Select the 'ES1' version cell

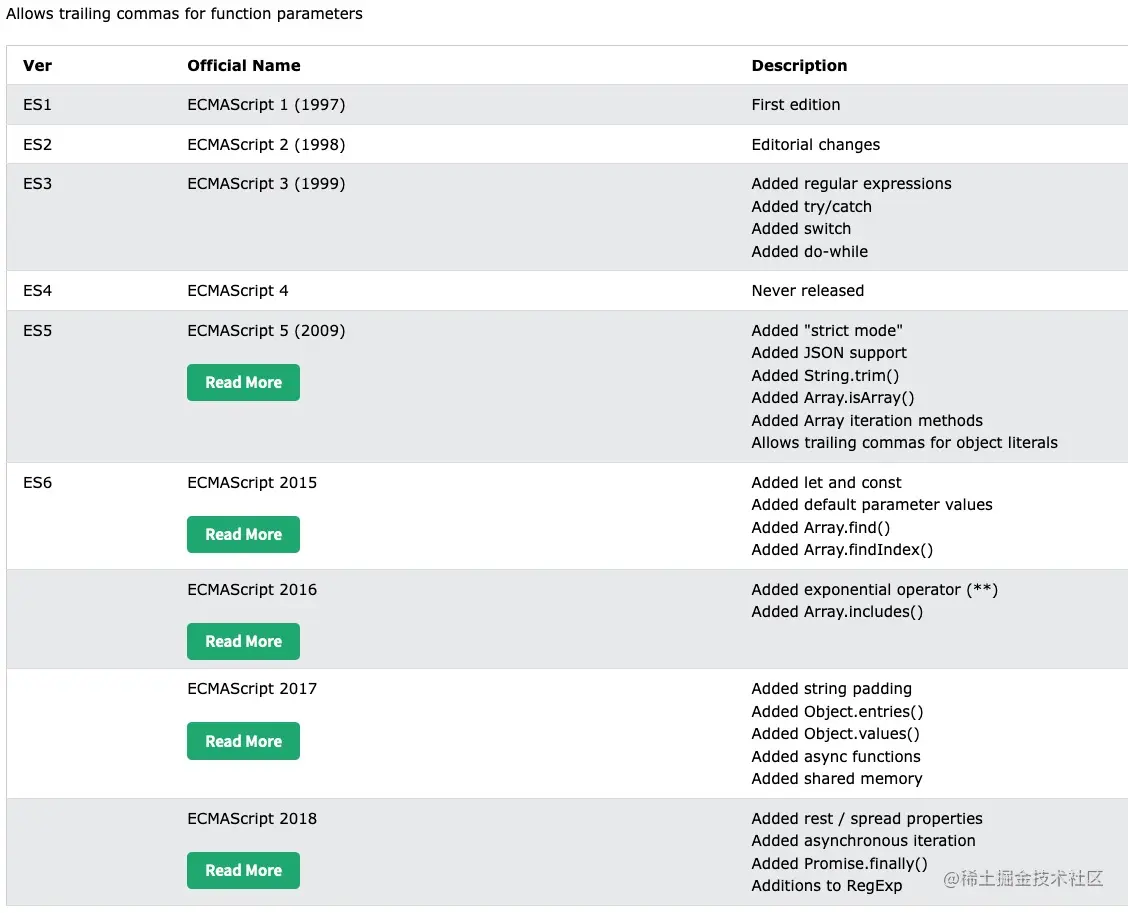[x=37, y=104]
